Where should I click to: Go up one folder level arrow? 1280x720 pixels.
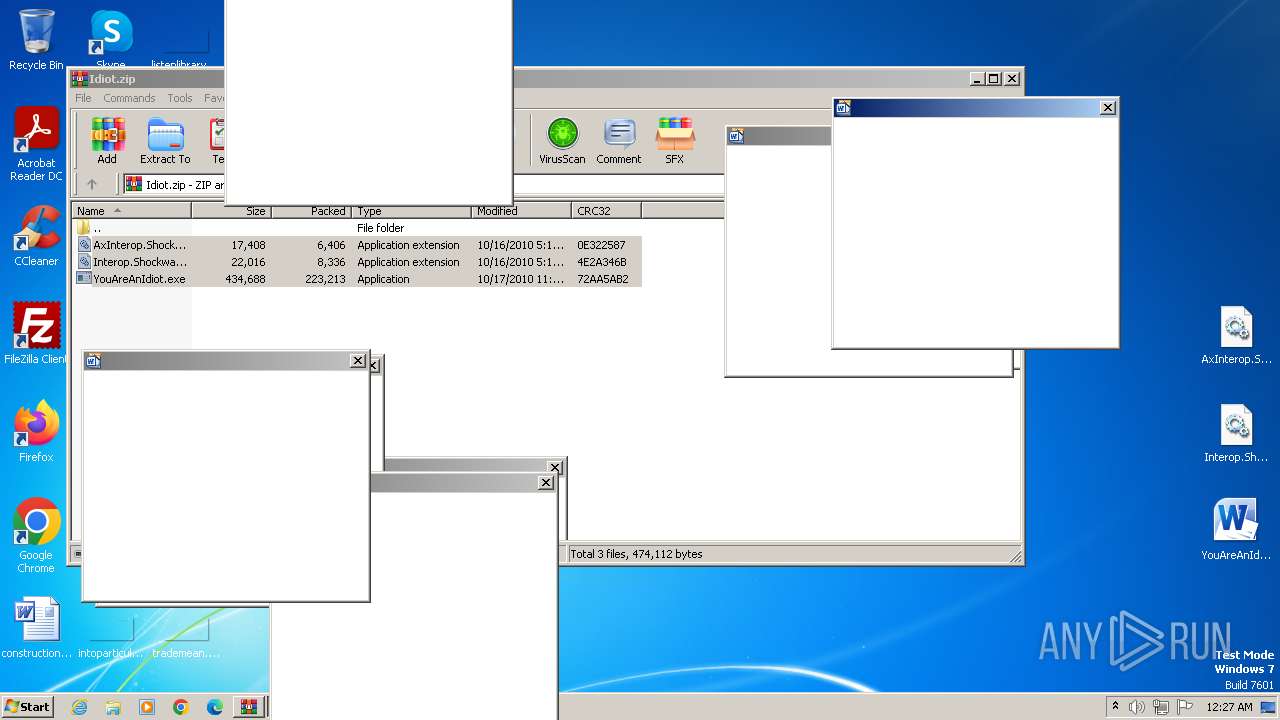click(92, 184)
